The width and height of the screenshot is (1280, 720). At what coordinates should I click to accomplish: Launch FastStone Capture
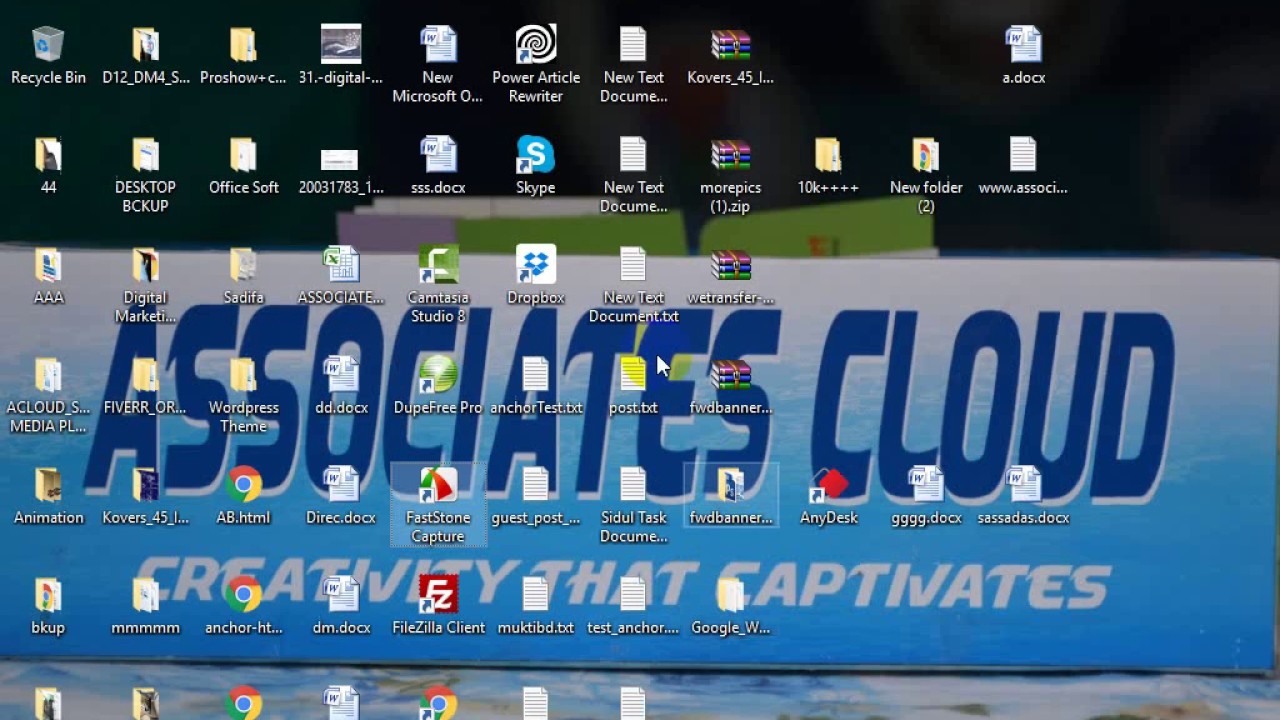coord(438,506)
